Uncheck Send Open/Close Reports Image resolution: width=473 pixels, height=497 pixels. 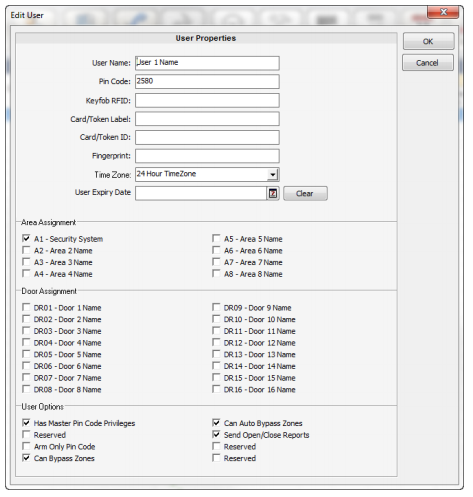216,434
